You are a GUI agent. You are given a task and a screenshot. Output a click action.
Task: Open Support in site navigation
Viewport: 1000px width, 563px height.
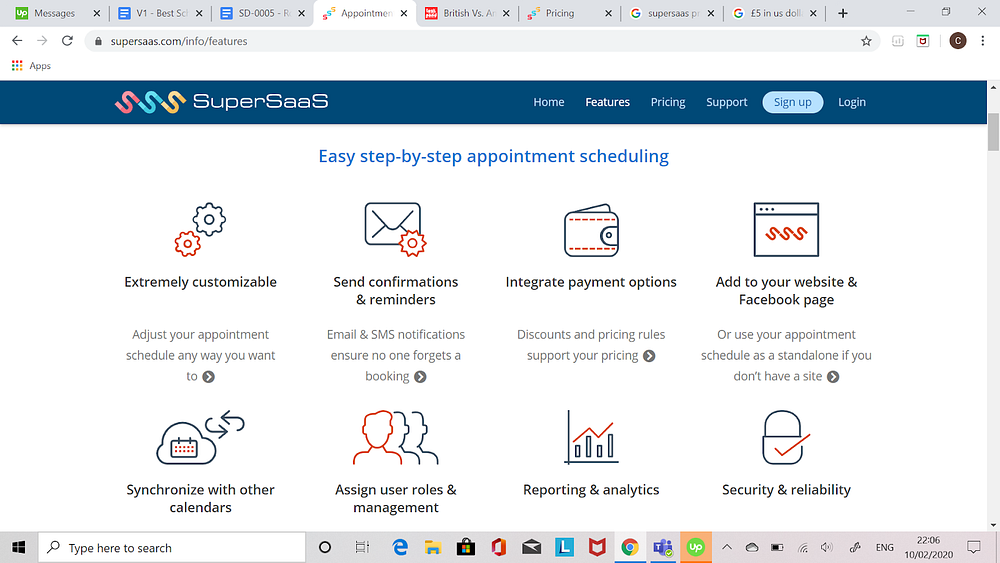[x=726, y=102]
